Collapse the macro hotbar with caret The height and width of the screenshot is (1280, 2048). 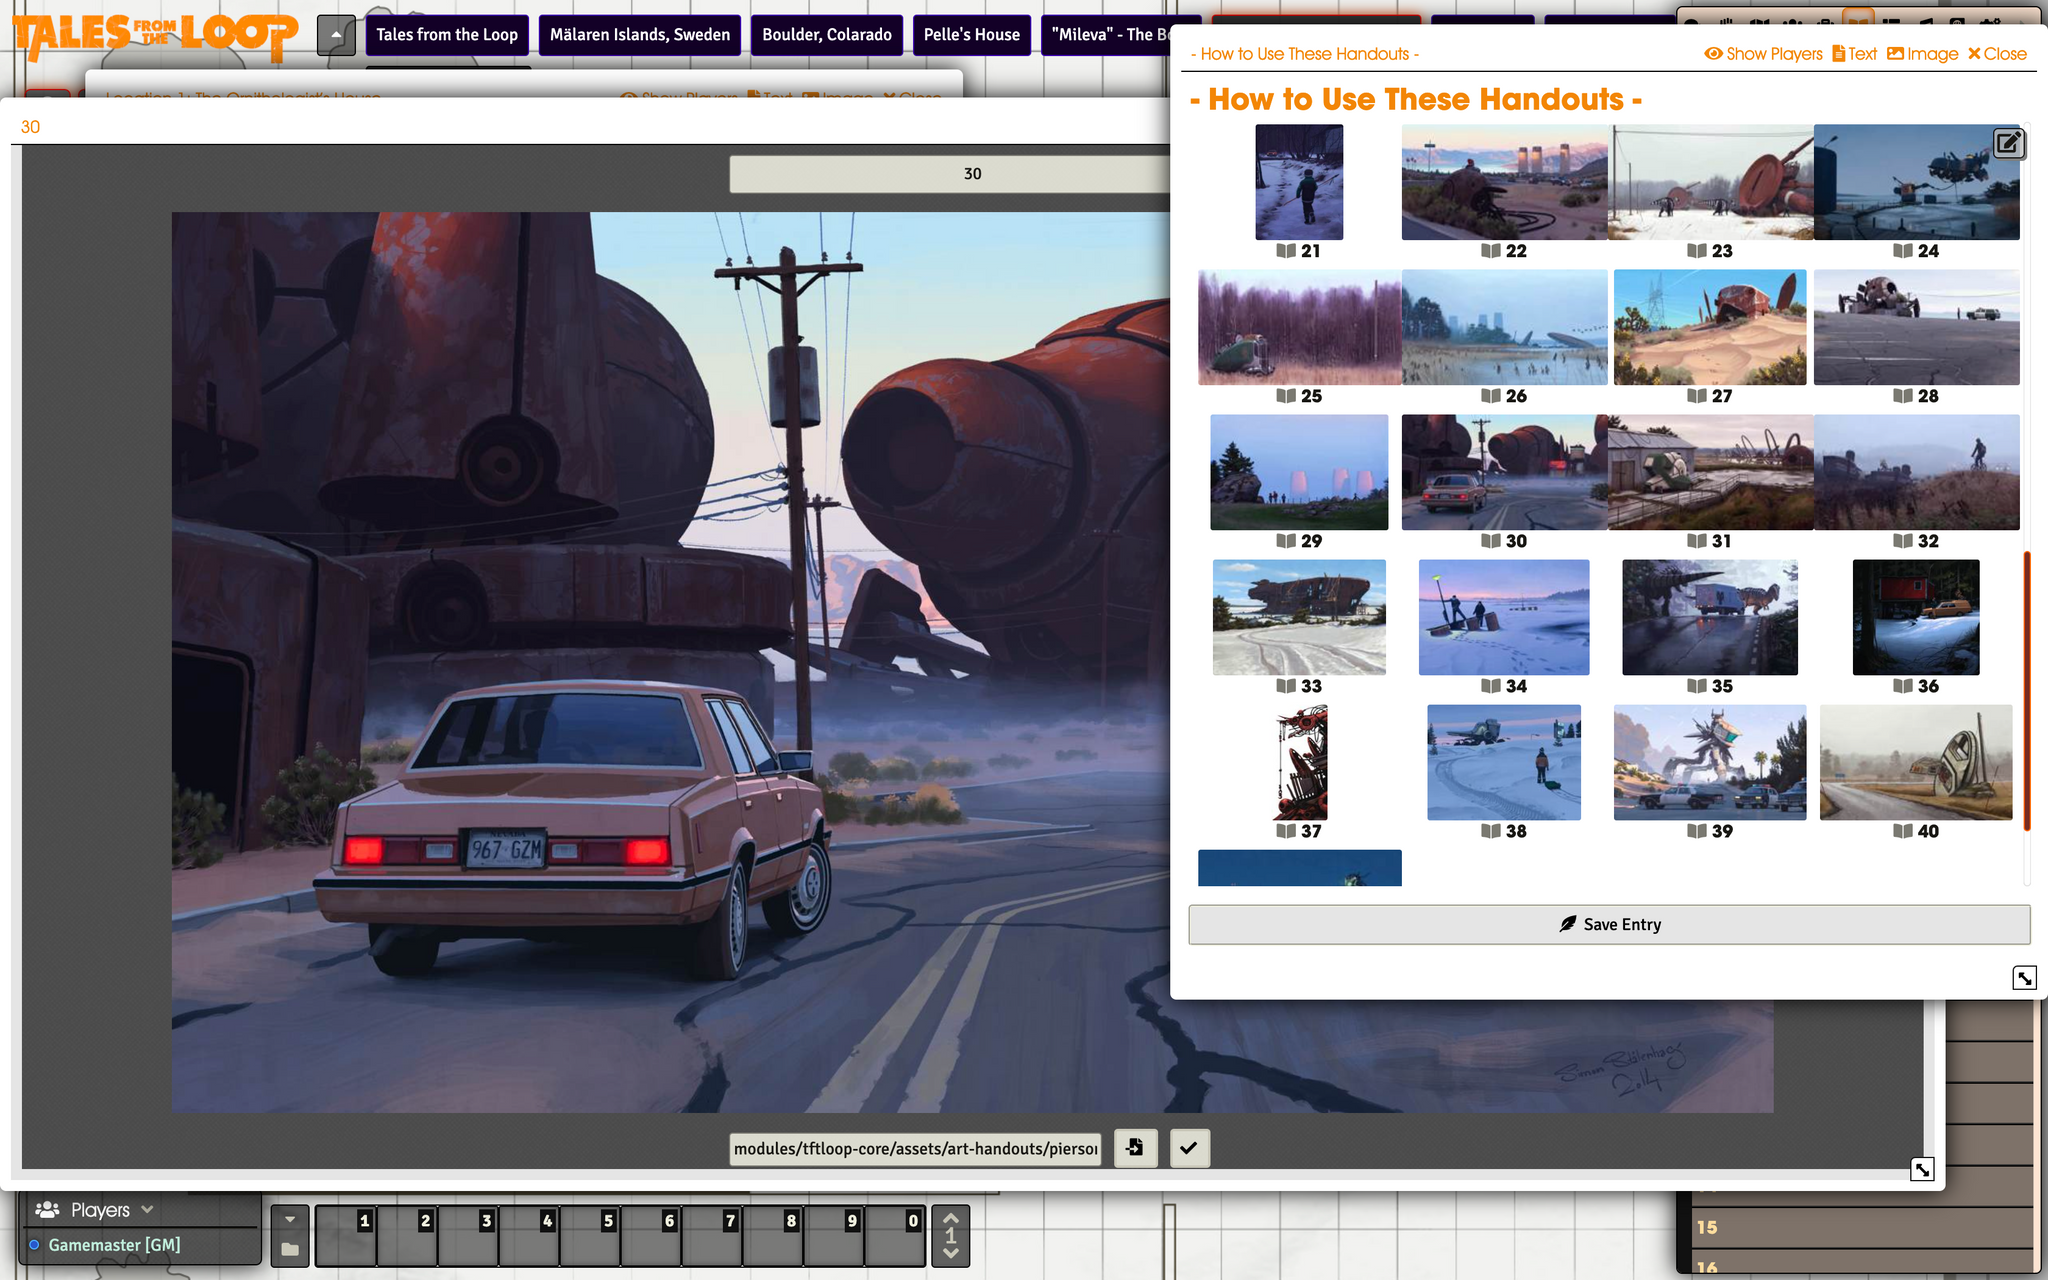click(290, 1219)
